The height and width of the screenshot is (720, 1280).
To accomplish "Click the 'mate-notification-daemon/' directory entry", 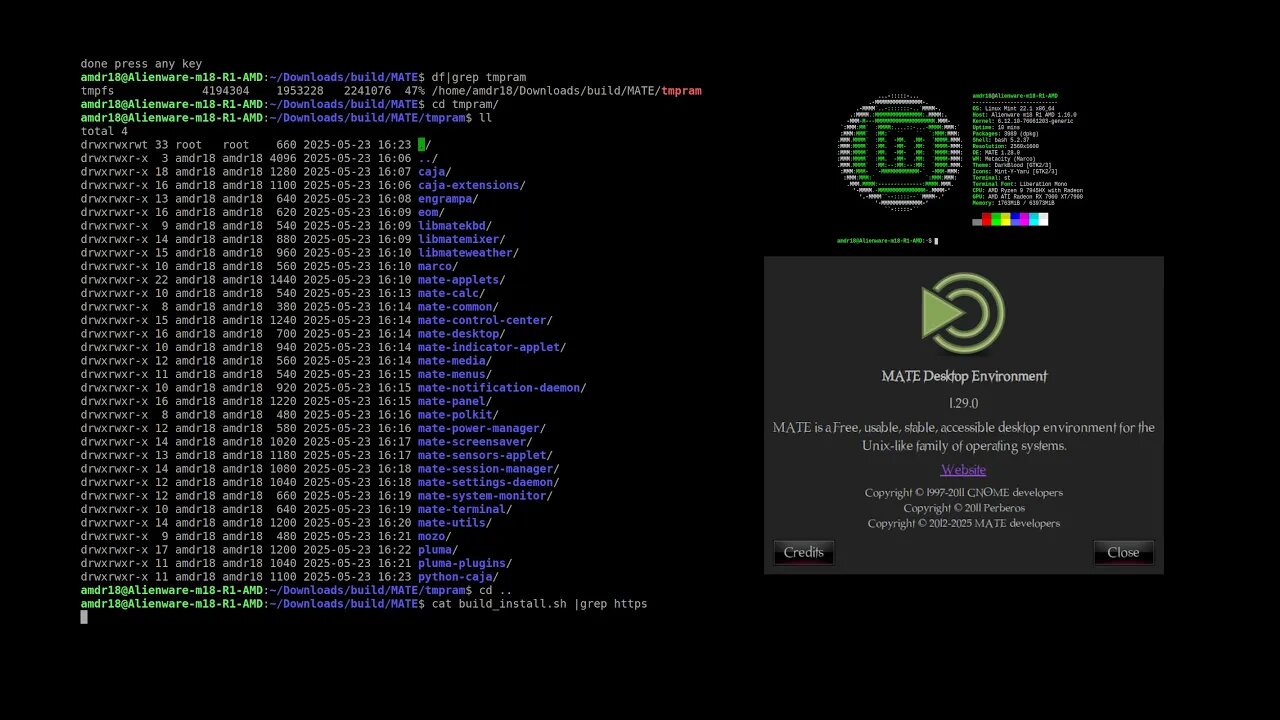I will (x=502, y=388).
